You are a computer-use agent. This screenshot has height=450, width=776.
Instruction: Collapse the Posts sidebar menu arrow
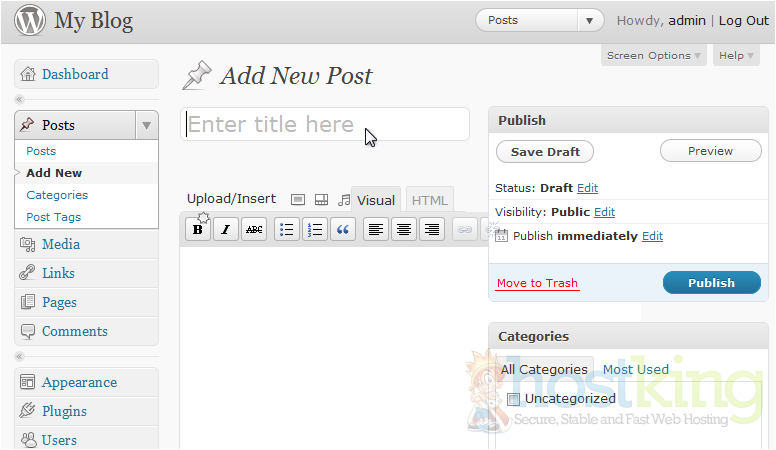tap(146, 125)
